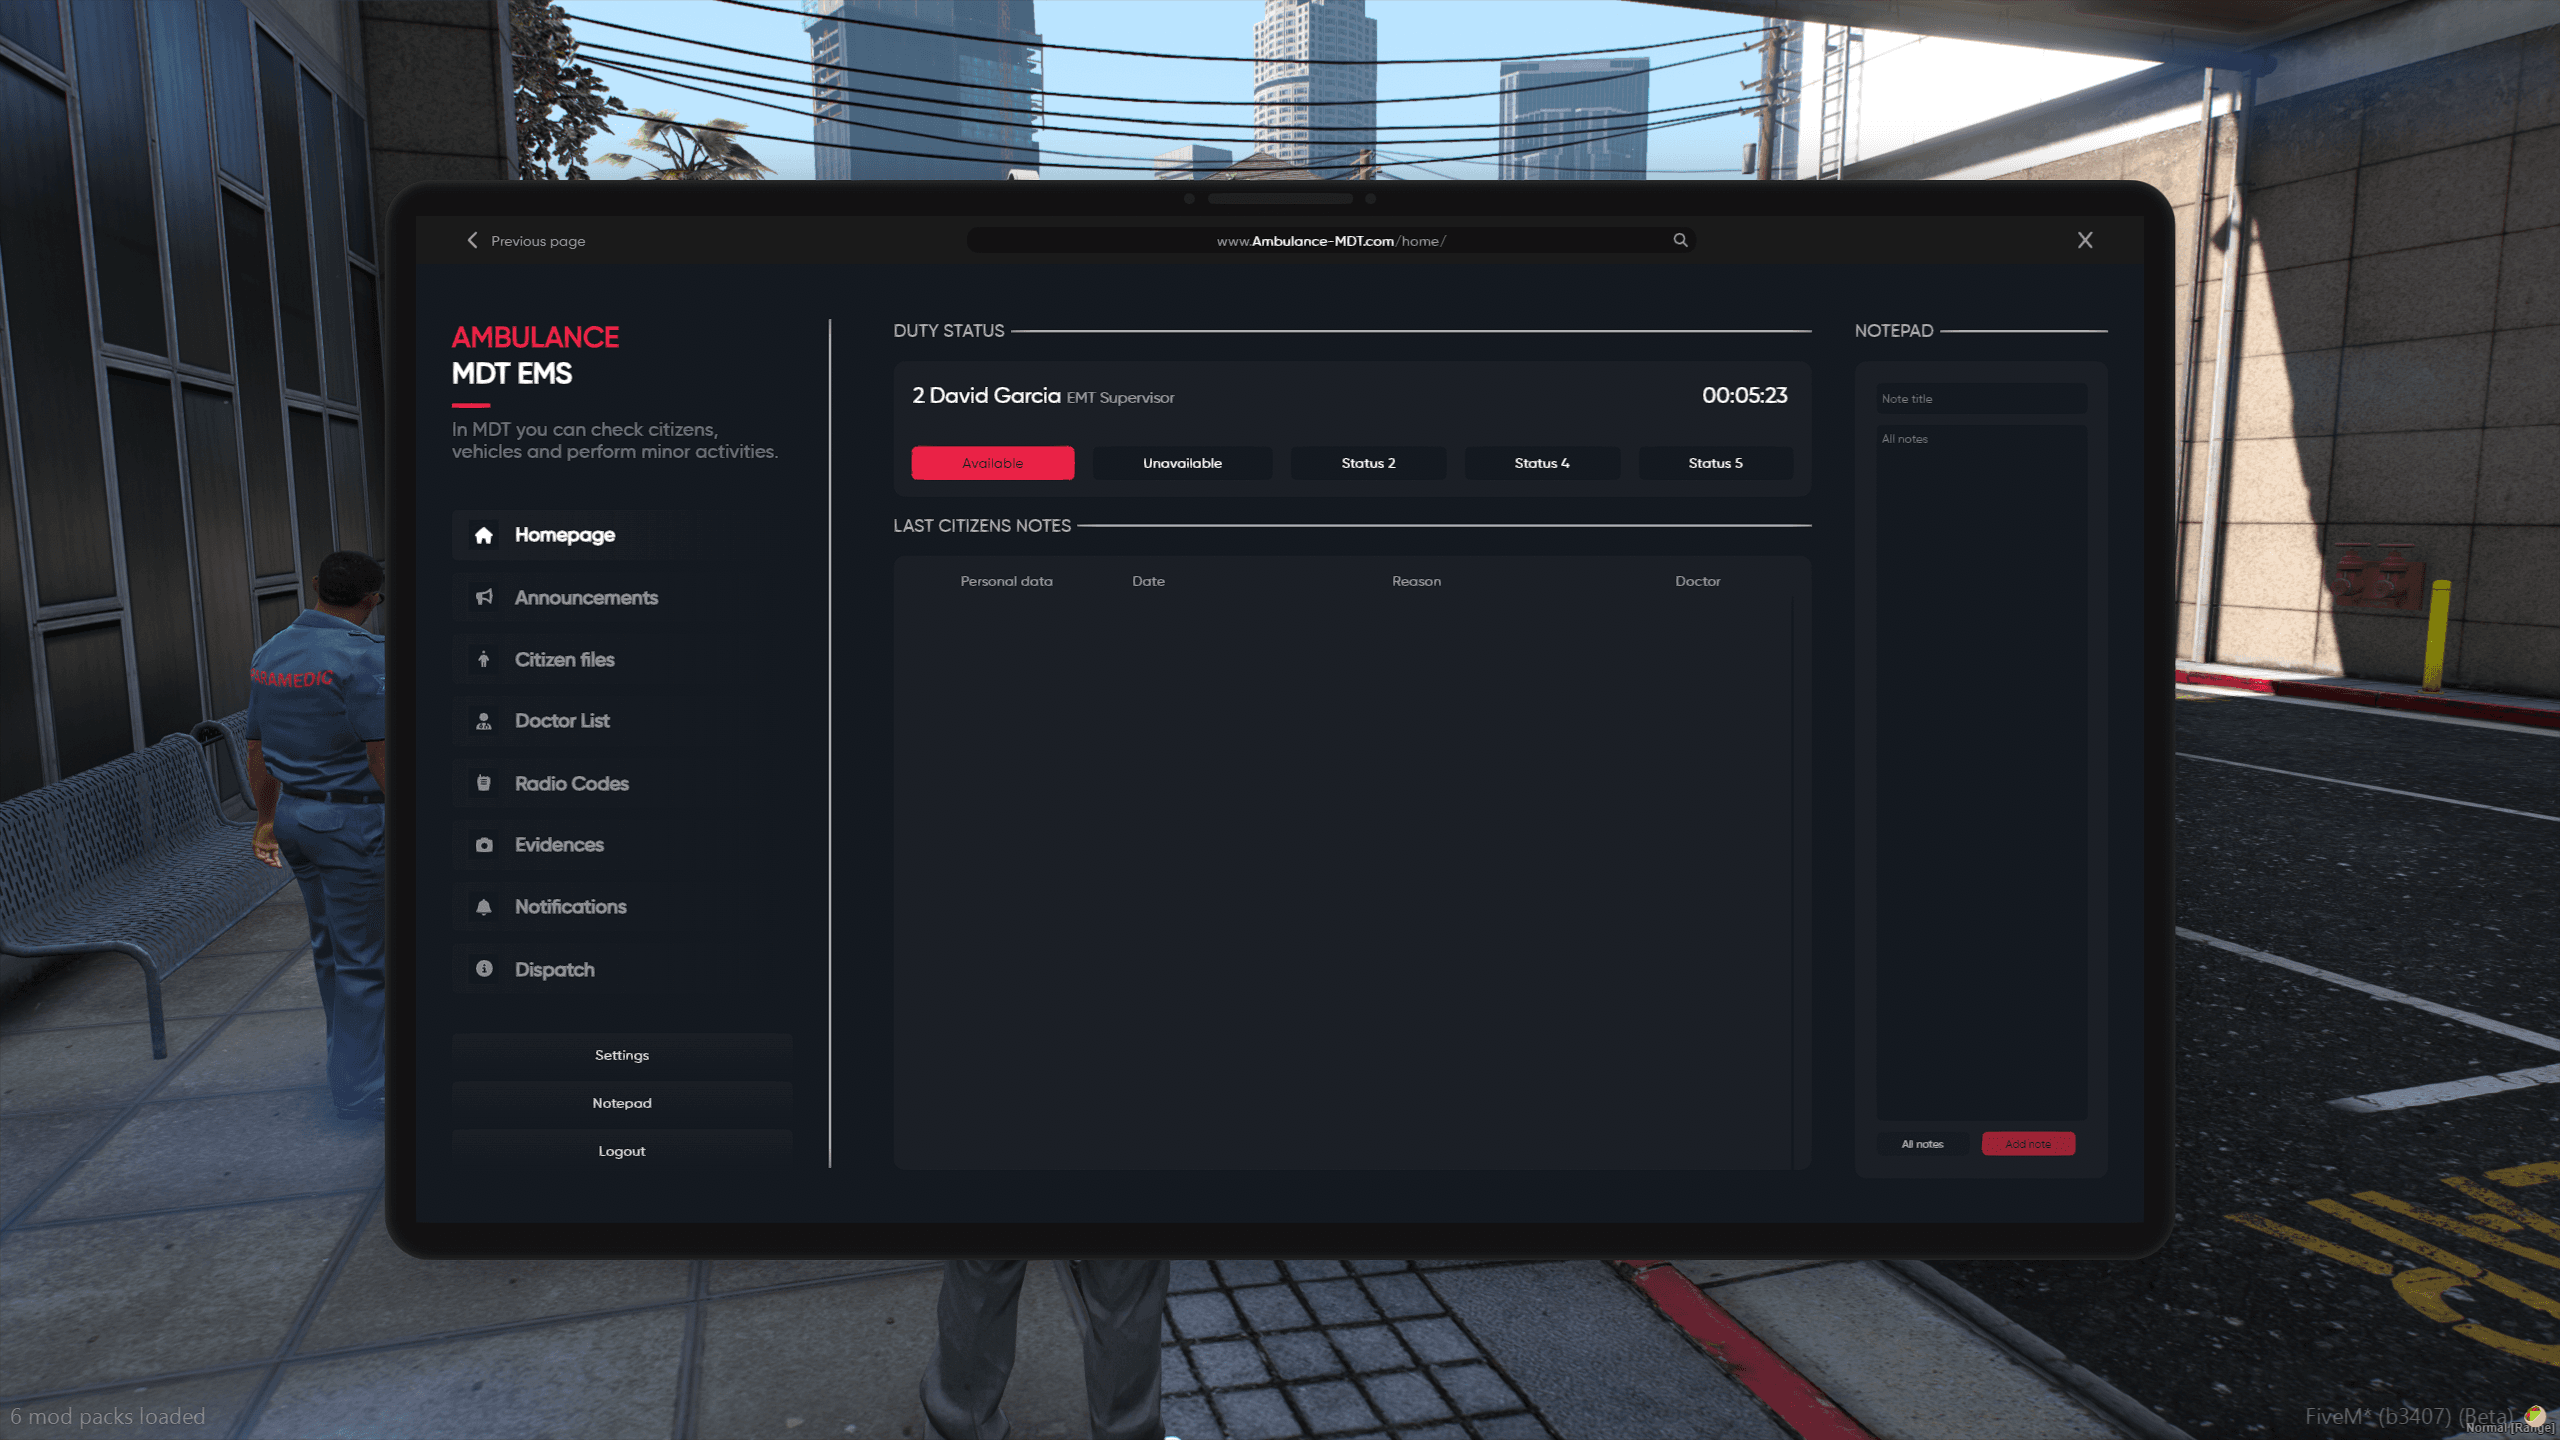The image size is (2560, 1440).
Task: Click the name 2 David Garcia
Action: click(986, 395)
